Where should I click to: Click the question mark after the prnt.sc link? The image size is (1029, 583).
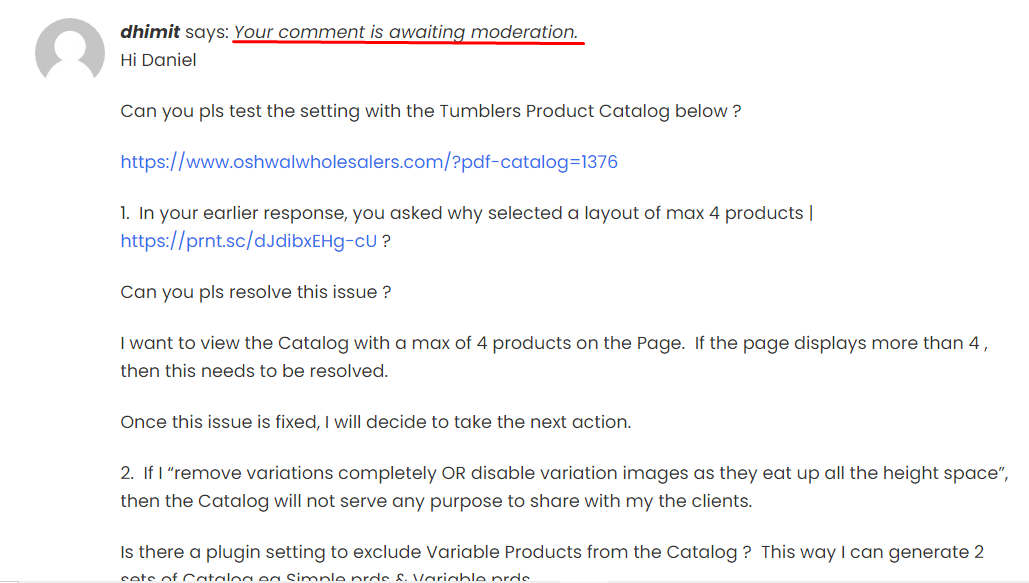pos(387,241)
